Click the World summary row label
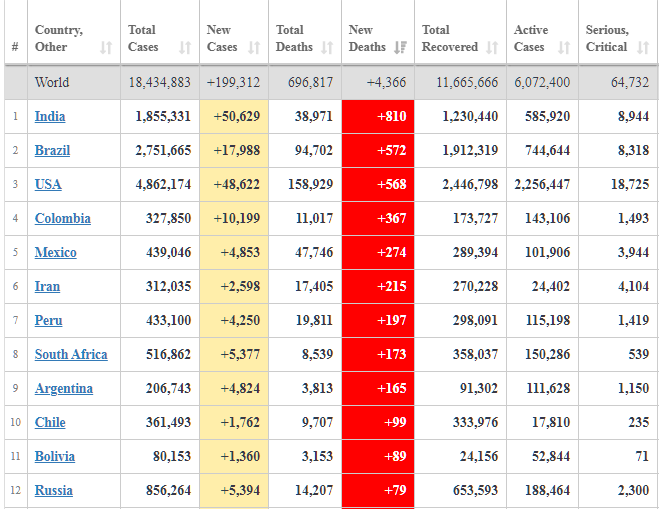 52,83
